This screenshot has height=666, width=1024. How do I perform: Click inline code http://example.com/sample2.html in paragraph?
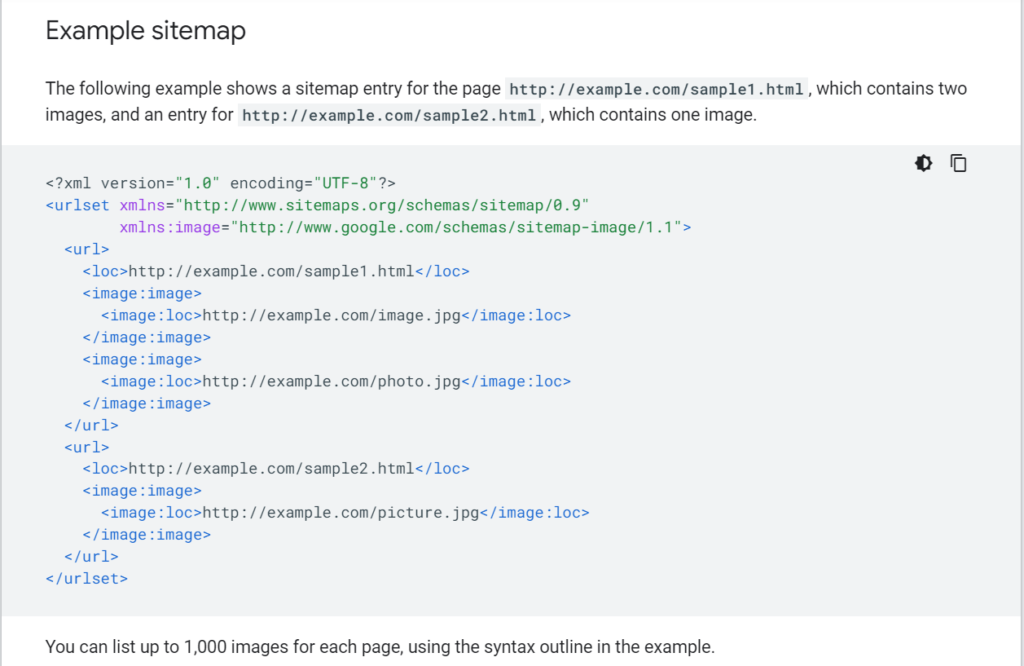(x=389, y=116)
